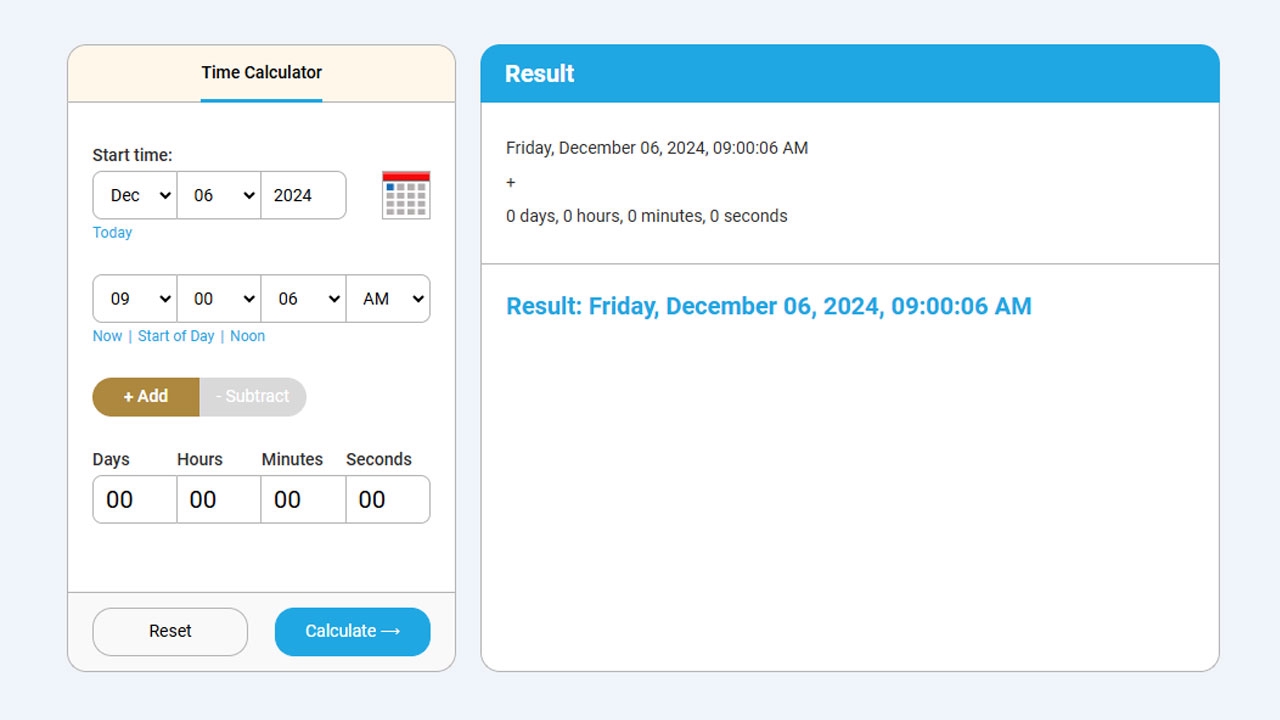Screen dimensions: 1280x720
Task: Focus the Seconds duration input field
Action: [388, 499]
